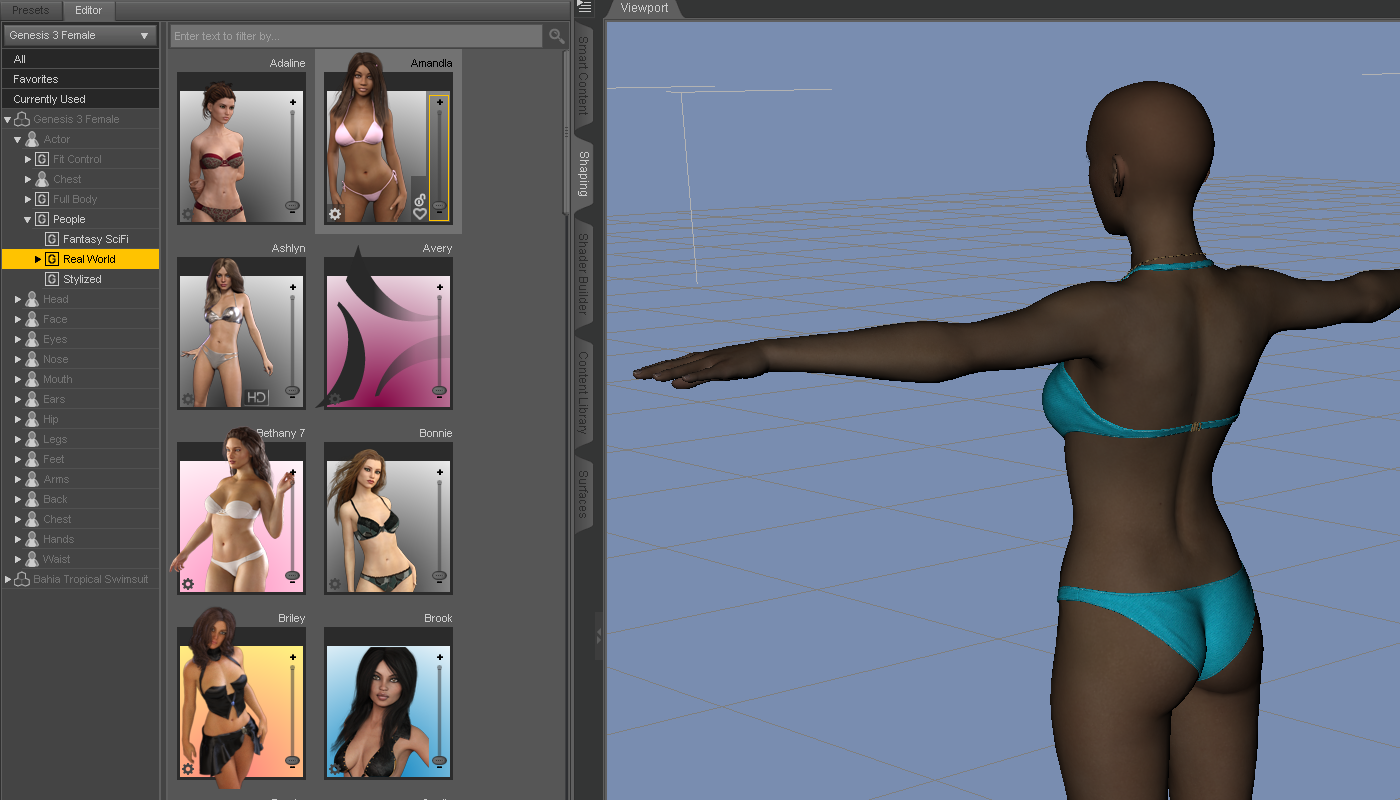Decrease Adaline morph with minus icon
Viewport: 1400px width, 800px height.
click(293, 213)
